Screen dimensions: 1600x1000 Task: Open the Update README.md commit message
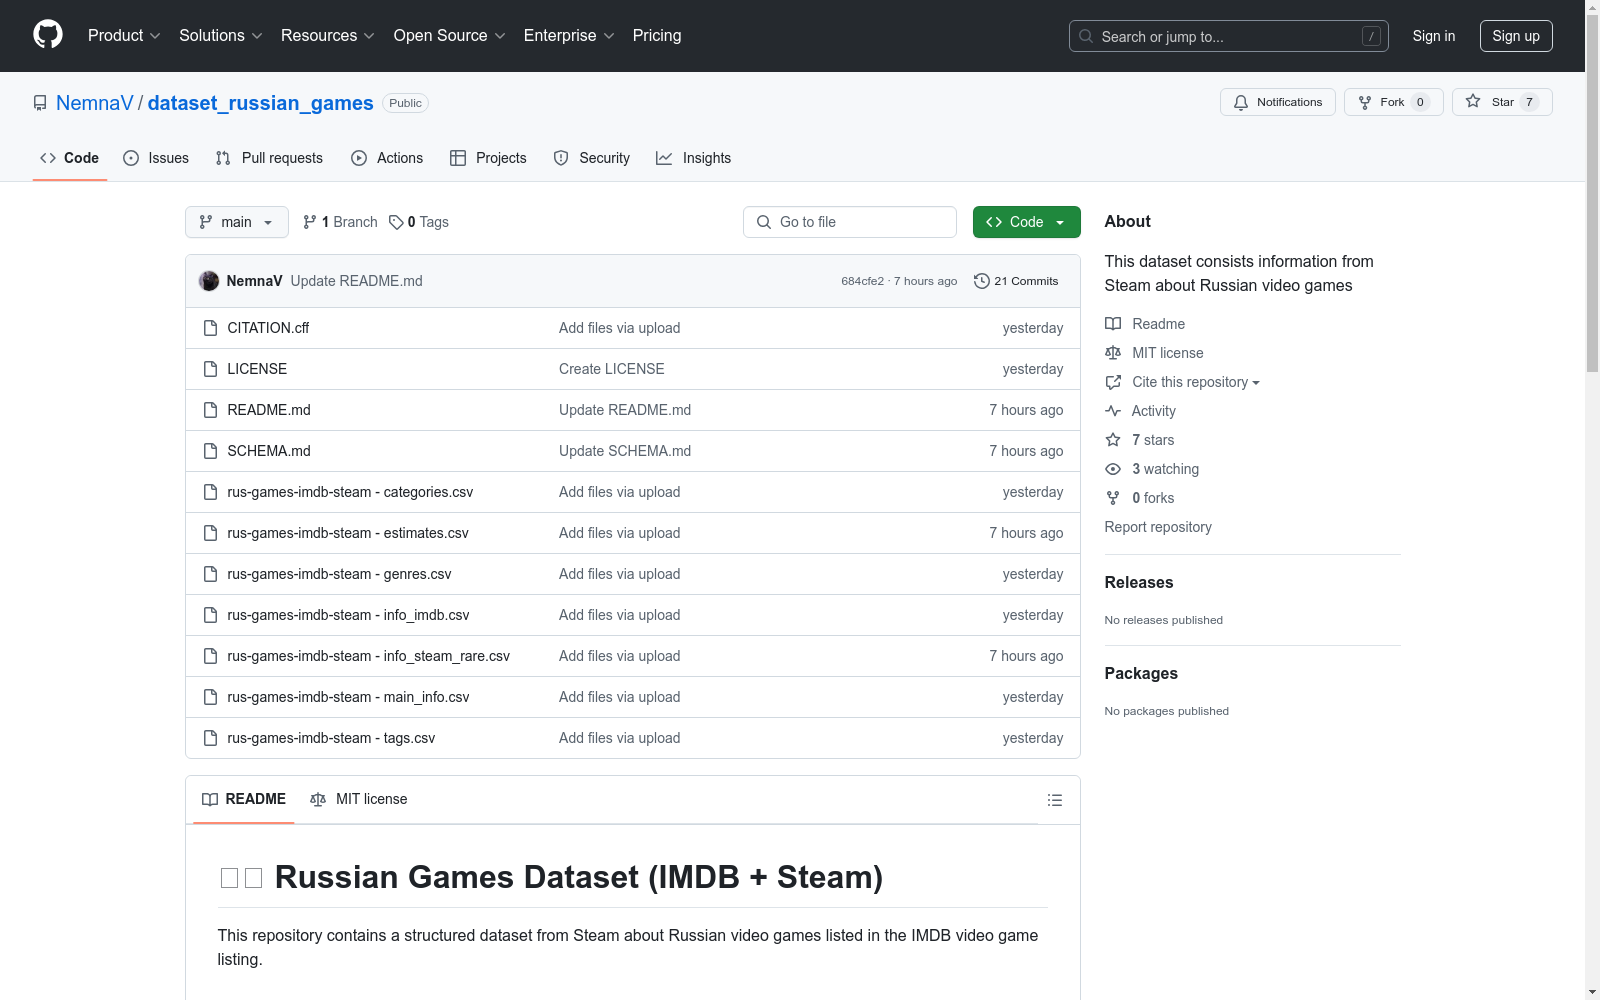(357, 281)
